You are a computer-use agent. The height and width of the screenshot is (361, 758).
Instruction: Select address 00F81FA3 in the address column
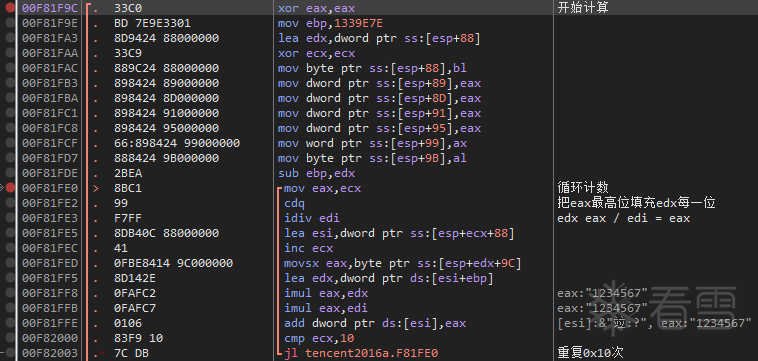[x=50, y=38]
